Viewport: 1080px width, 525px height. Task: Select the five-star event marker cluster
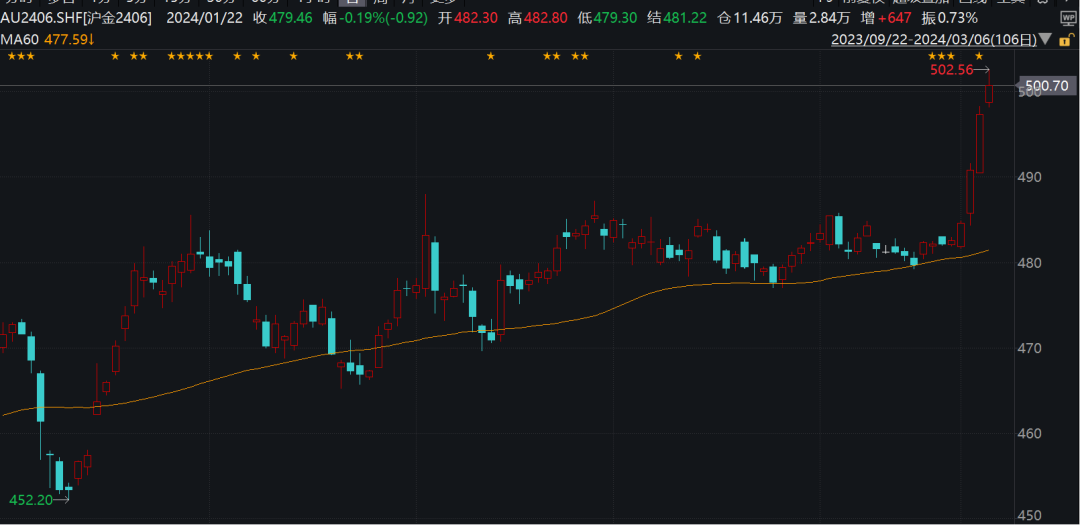190,56
